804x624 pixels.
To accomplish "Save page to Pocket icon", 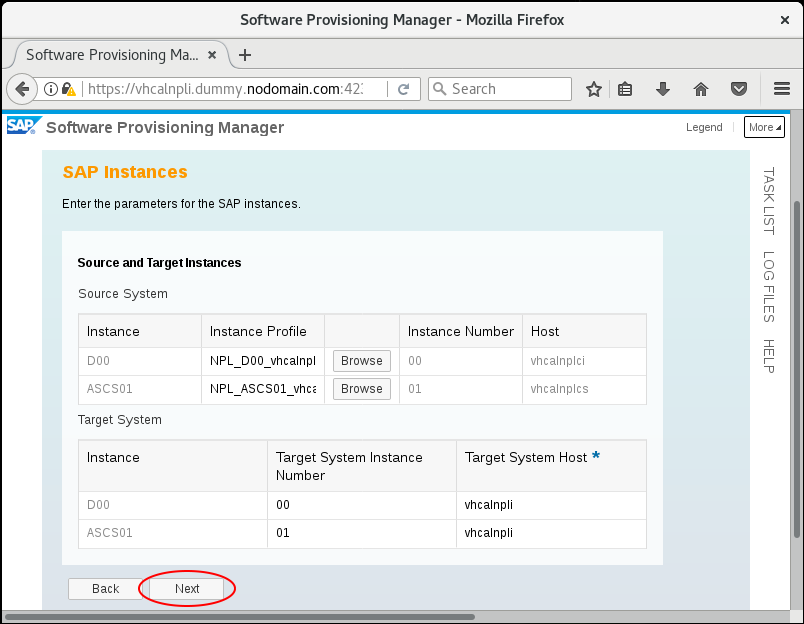I will tap(738, 89).
